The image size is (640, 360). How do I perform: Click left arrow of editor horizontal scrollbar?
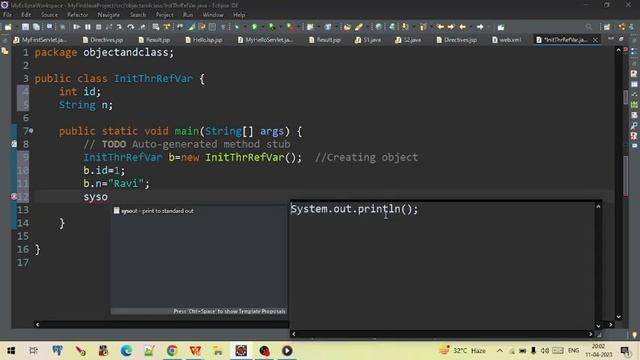tap(37, 324)
